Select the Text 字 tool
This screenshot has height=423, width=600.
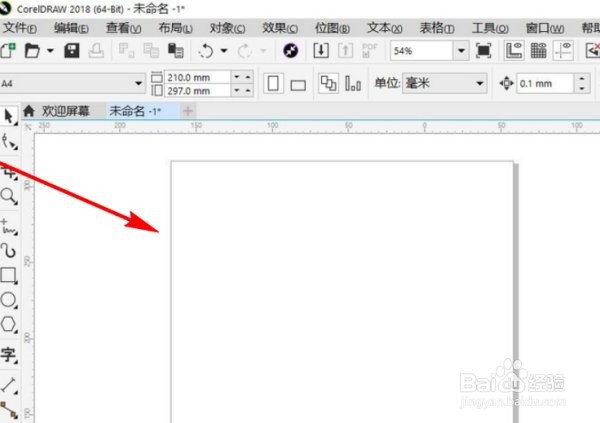[8, 354]
